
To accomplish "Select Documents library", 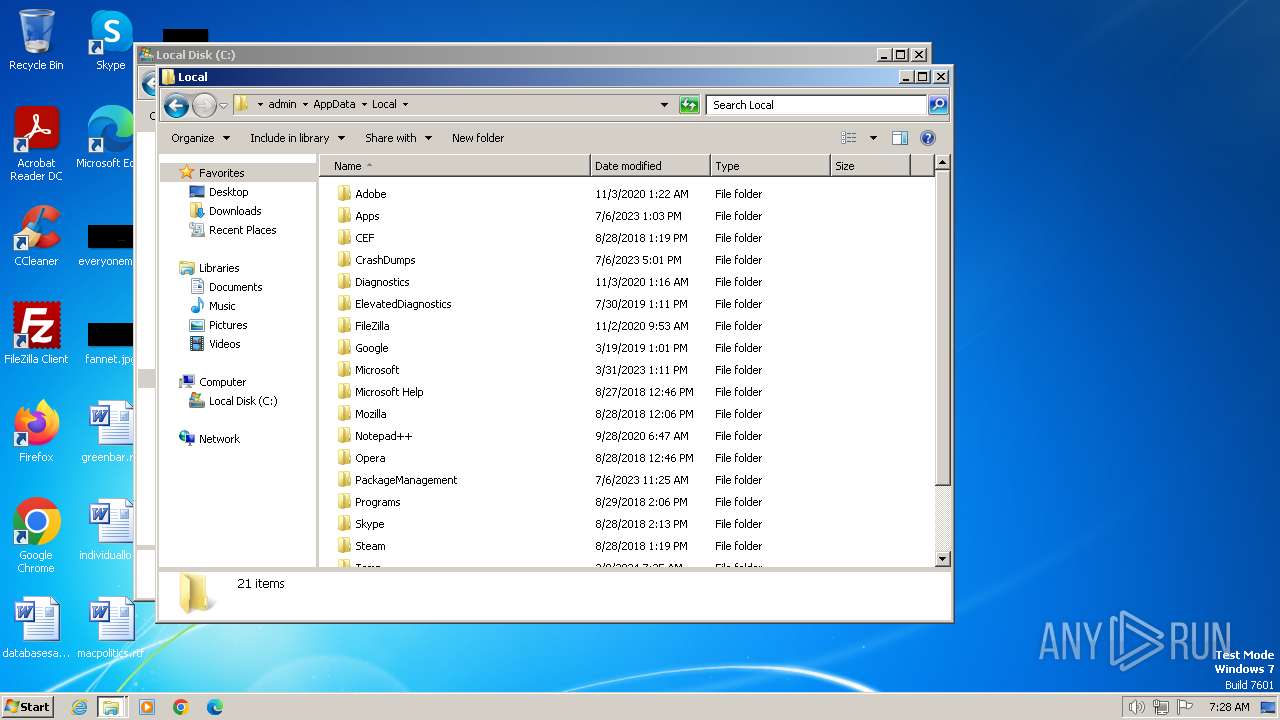I will 235,287.
